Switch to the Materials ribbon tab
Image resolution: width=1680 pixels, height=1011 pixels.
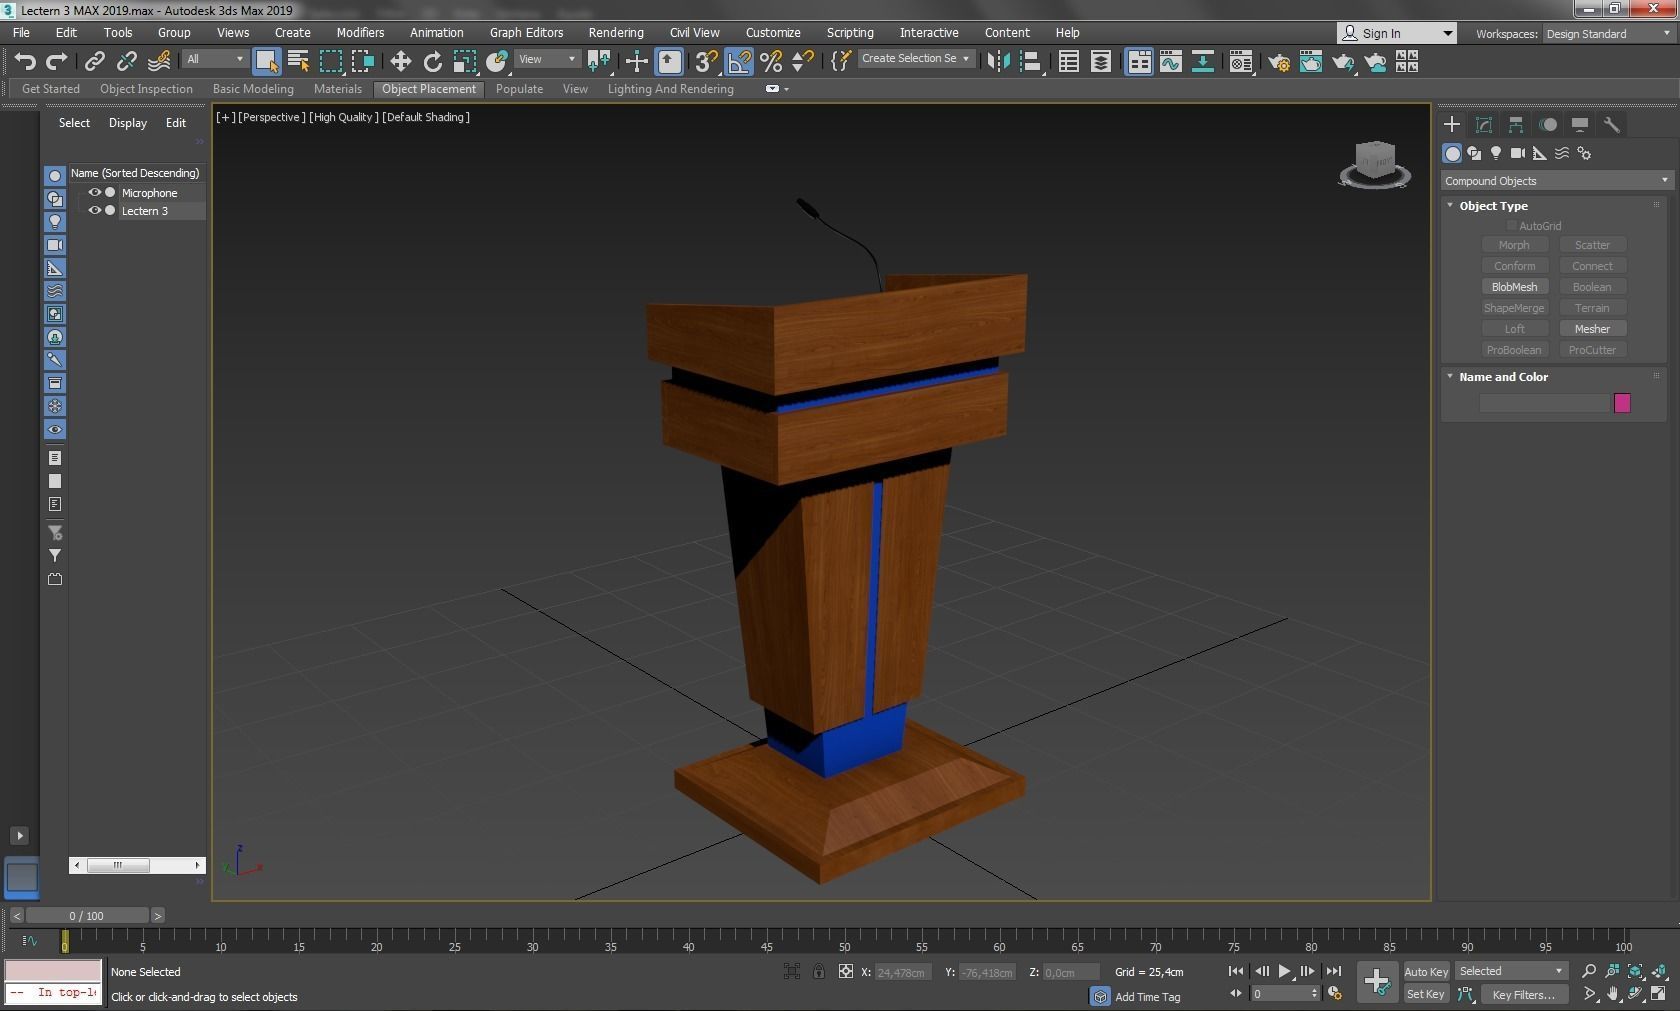[337, 89]
